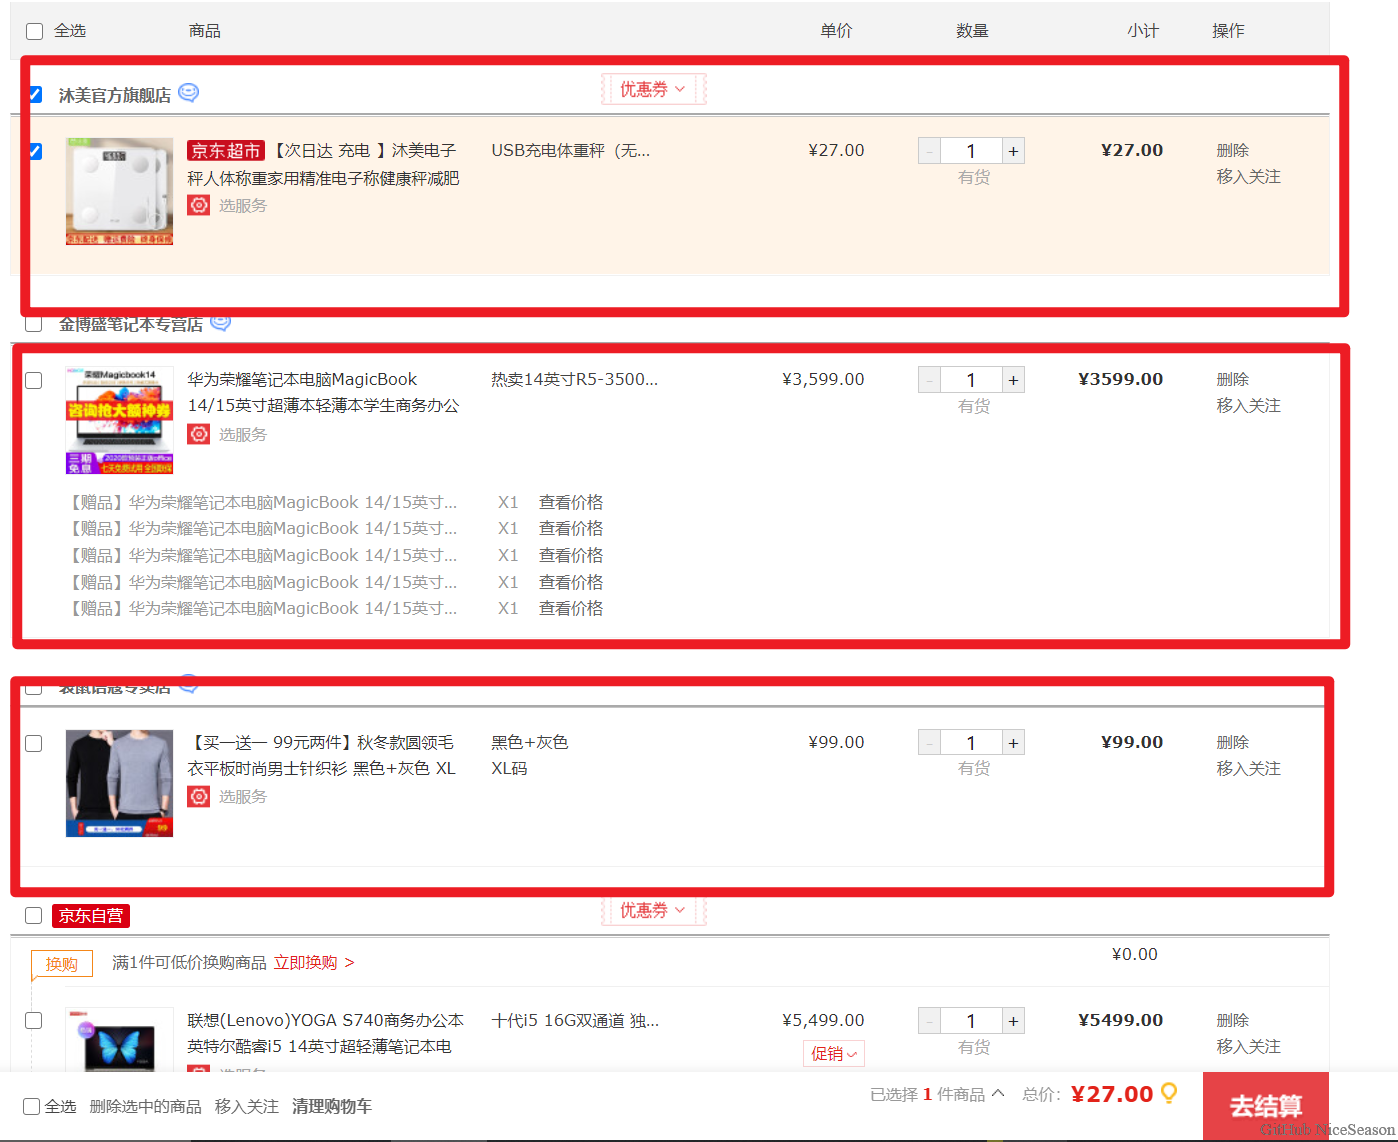Click 选服务 icon under 华为荣耀 MagicBook
This screenshot has height=1142, width=1398.
click(x=199, y=434)
